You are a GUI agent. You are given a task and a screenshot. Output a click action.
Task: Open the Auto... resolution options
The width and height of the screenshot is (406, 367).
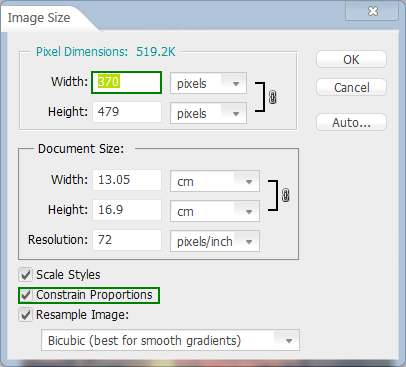(351, 122)
